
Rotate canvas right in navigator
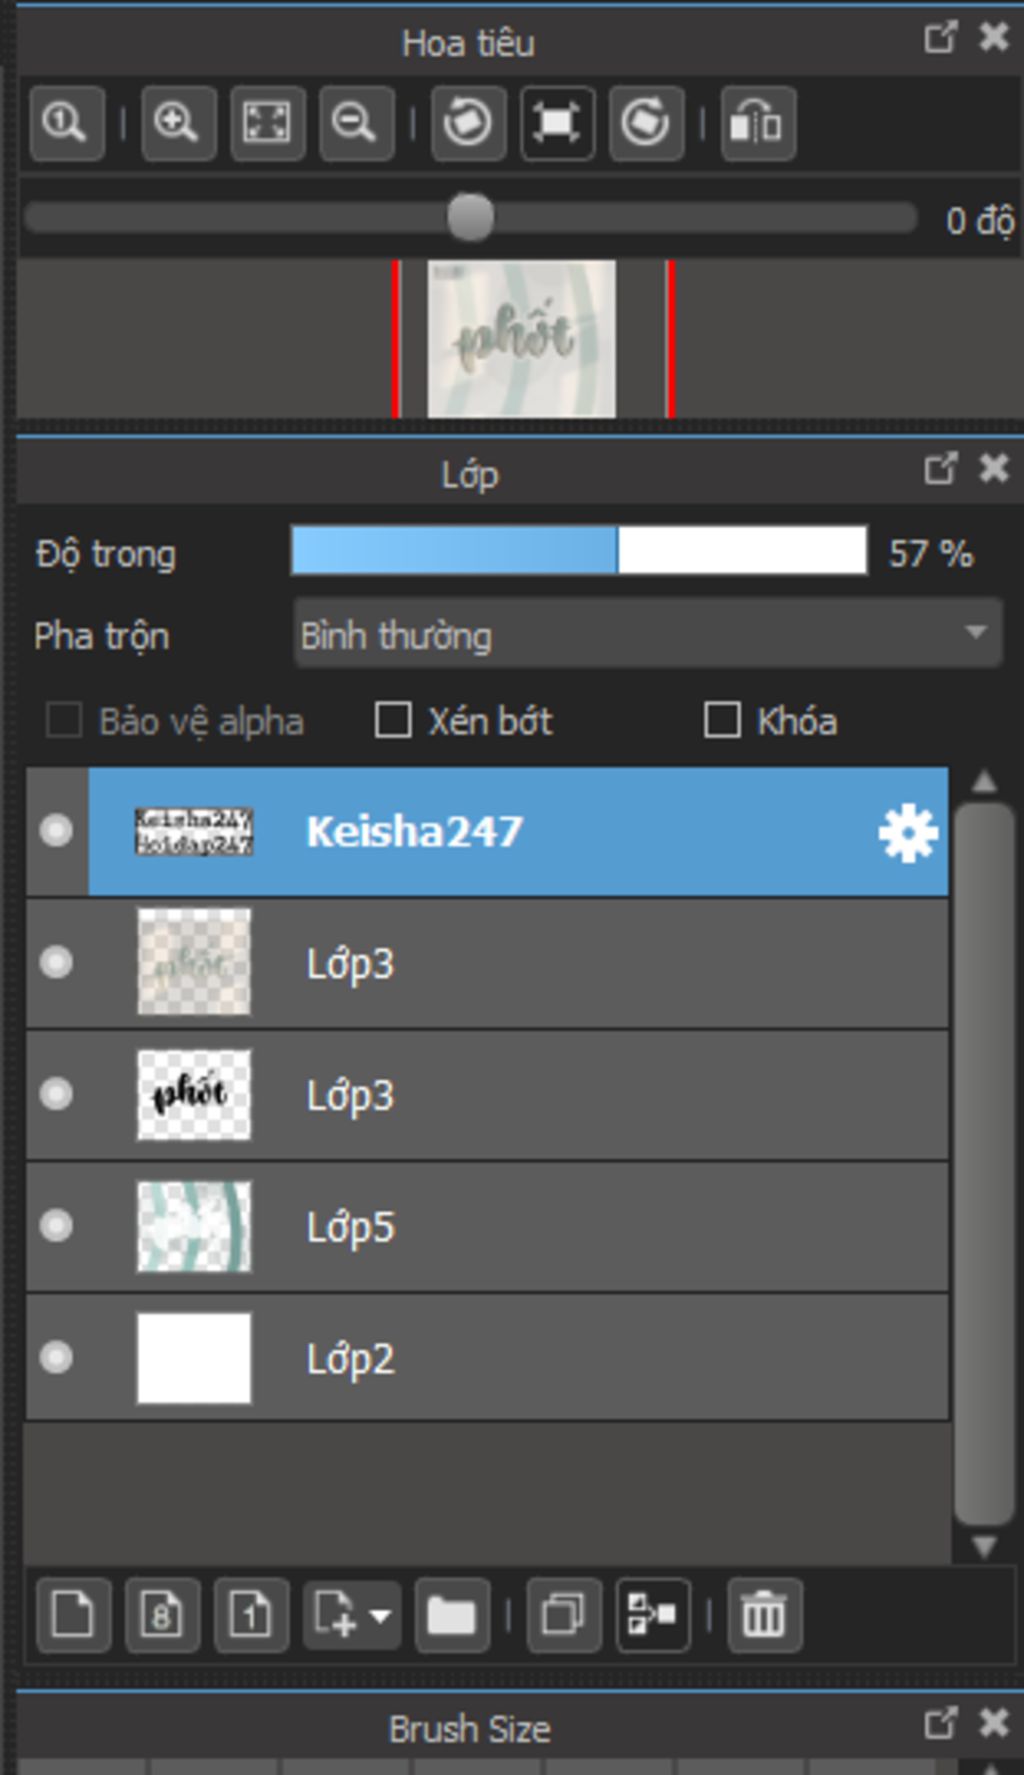[646, 123]
